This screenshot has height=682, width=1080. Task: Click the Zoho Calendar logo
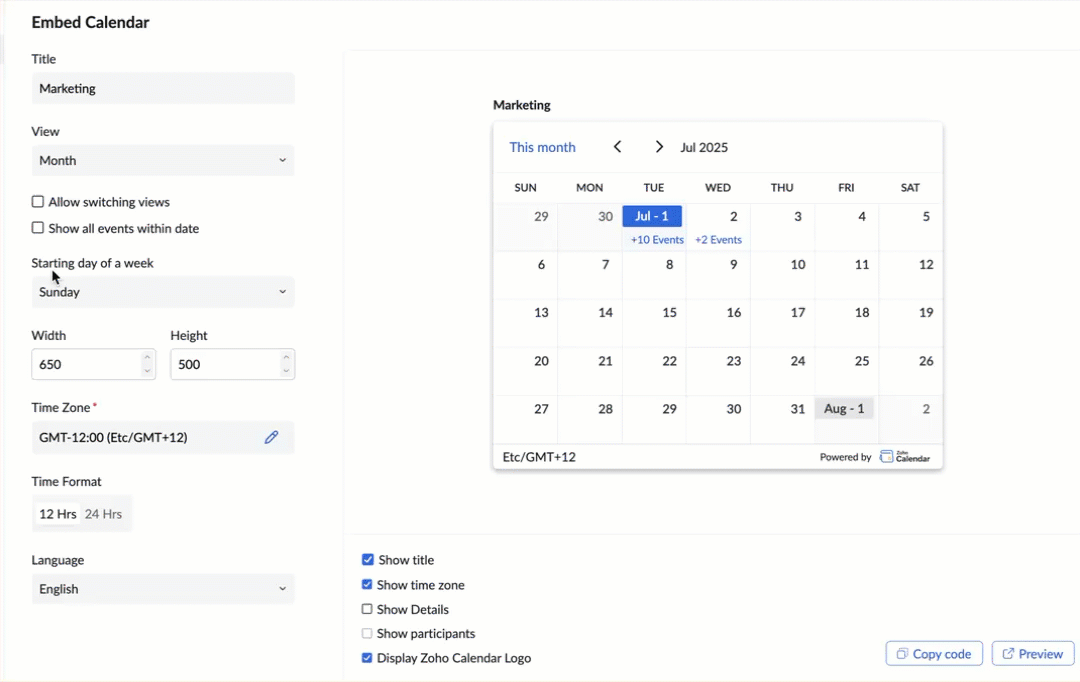[x=905, y=457]
